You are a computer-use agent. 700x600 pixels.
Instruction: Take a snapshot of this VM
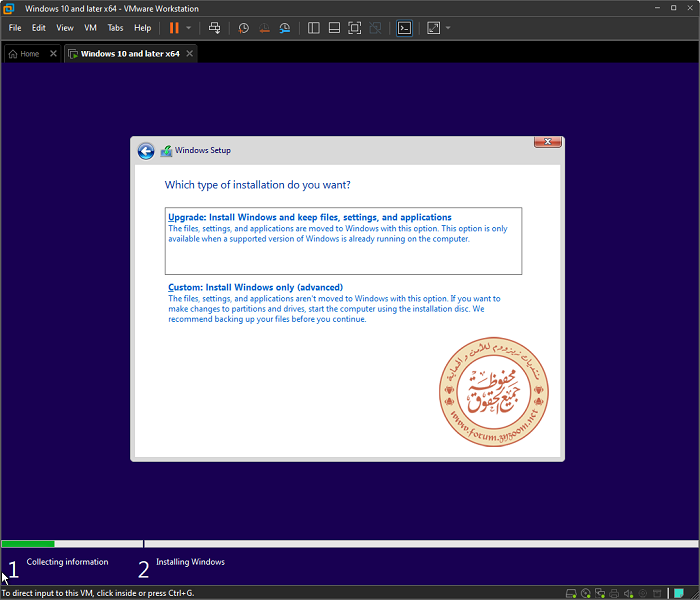click(243, 28)
